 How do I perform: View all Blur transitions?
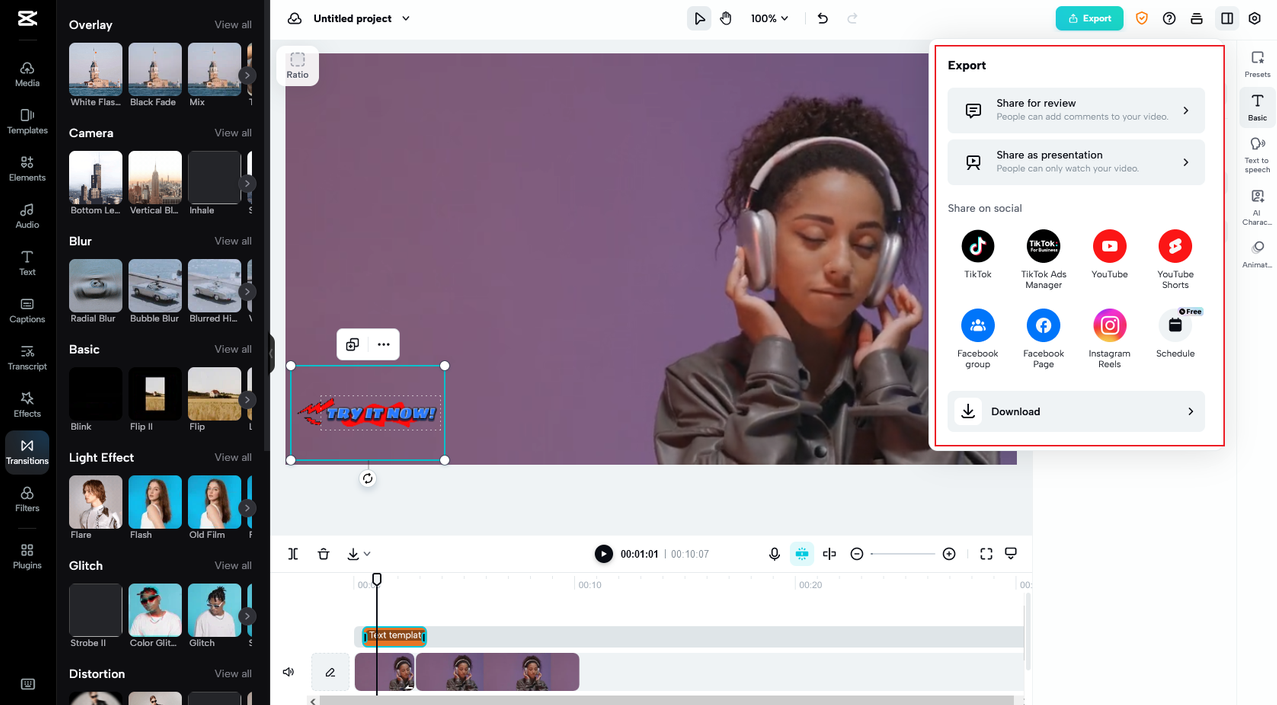(x=233, y=240)
